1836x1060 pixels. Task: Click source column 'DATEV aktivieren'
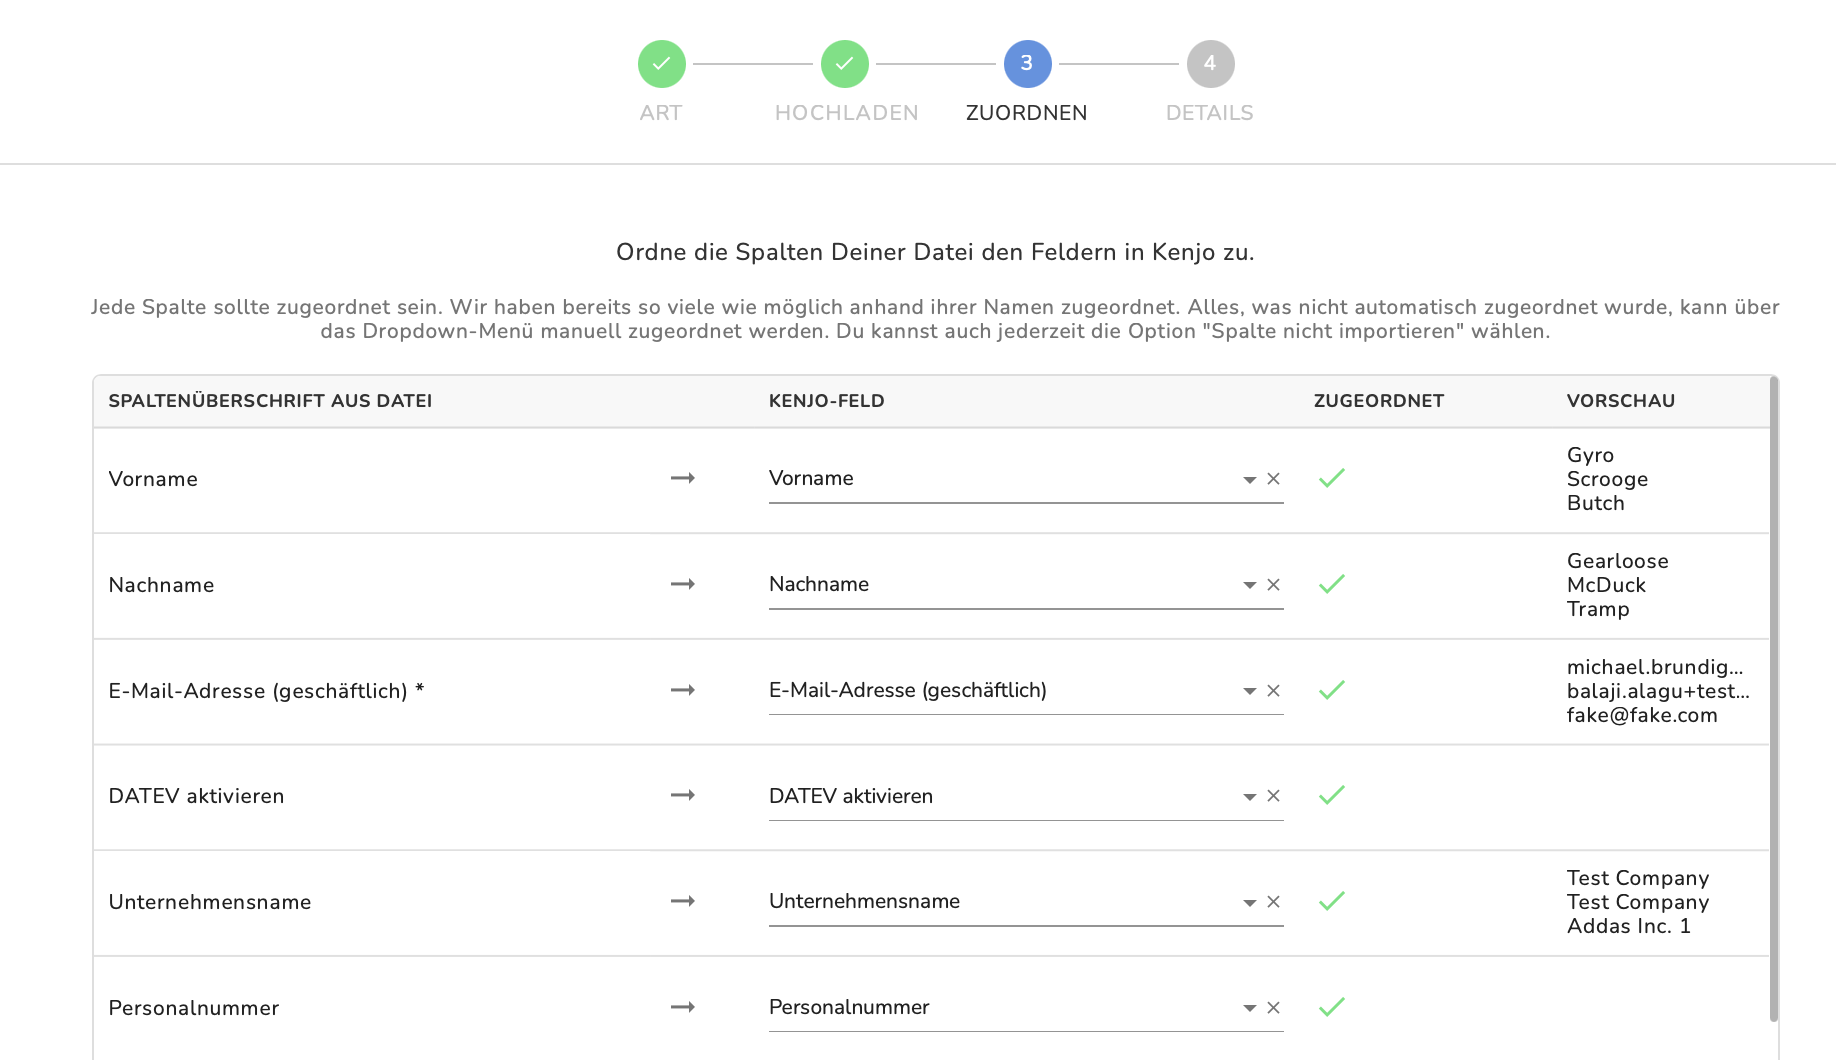coord(196,796)
